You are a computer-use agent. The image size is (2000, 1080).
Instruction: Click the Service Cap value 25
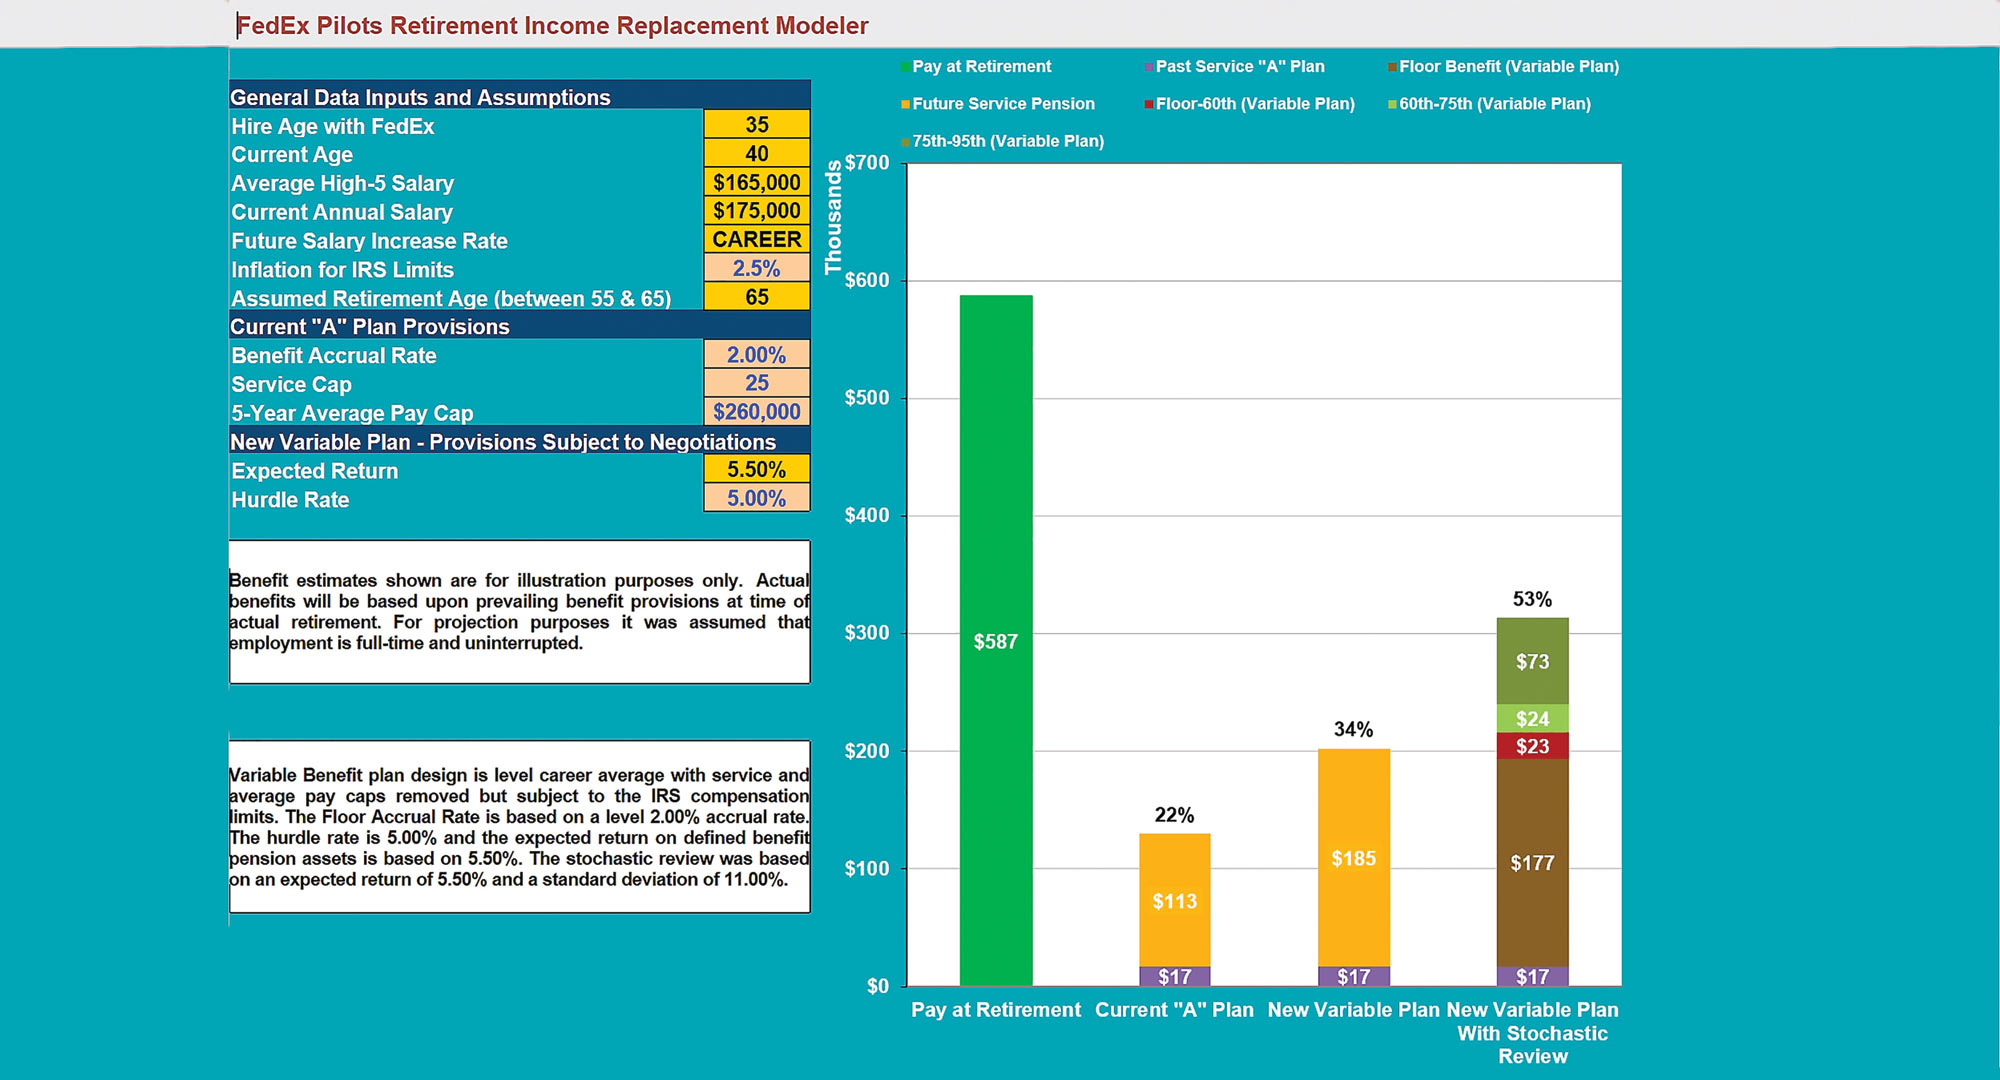pyautogui.click(x=757, y=383)
